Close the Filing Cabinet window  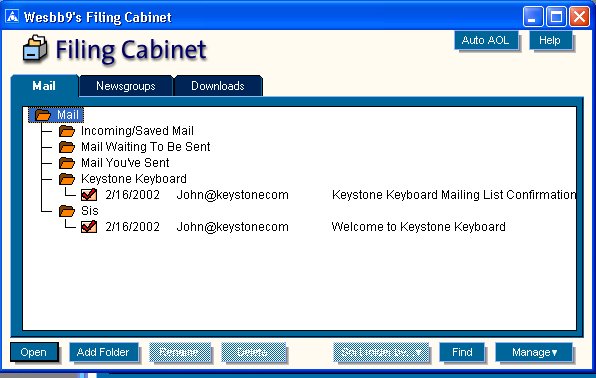[x=579, y=17]
